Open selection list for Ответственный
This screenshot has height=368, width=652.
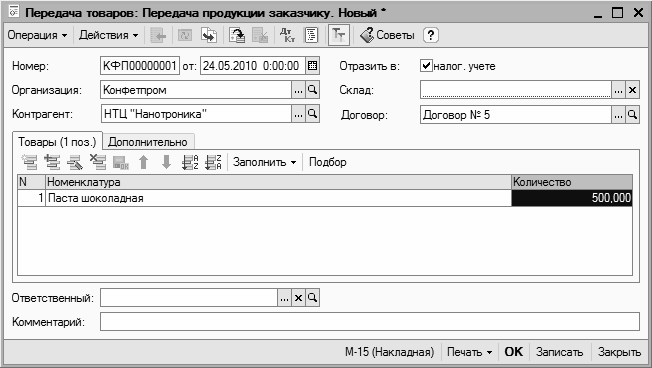pos(284,298)
